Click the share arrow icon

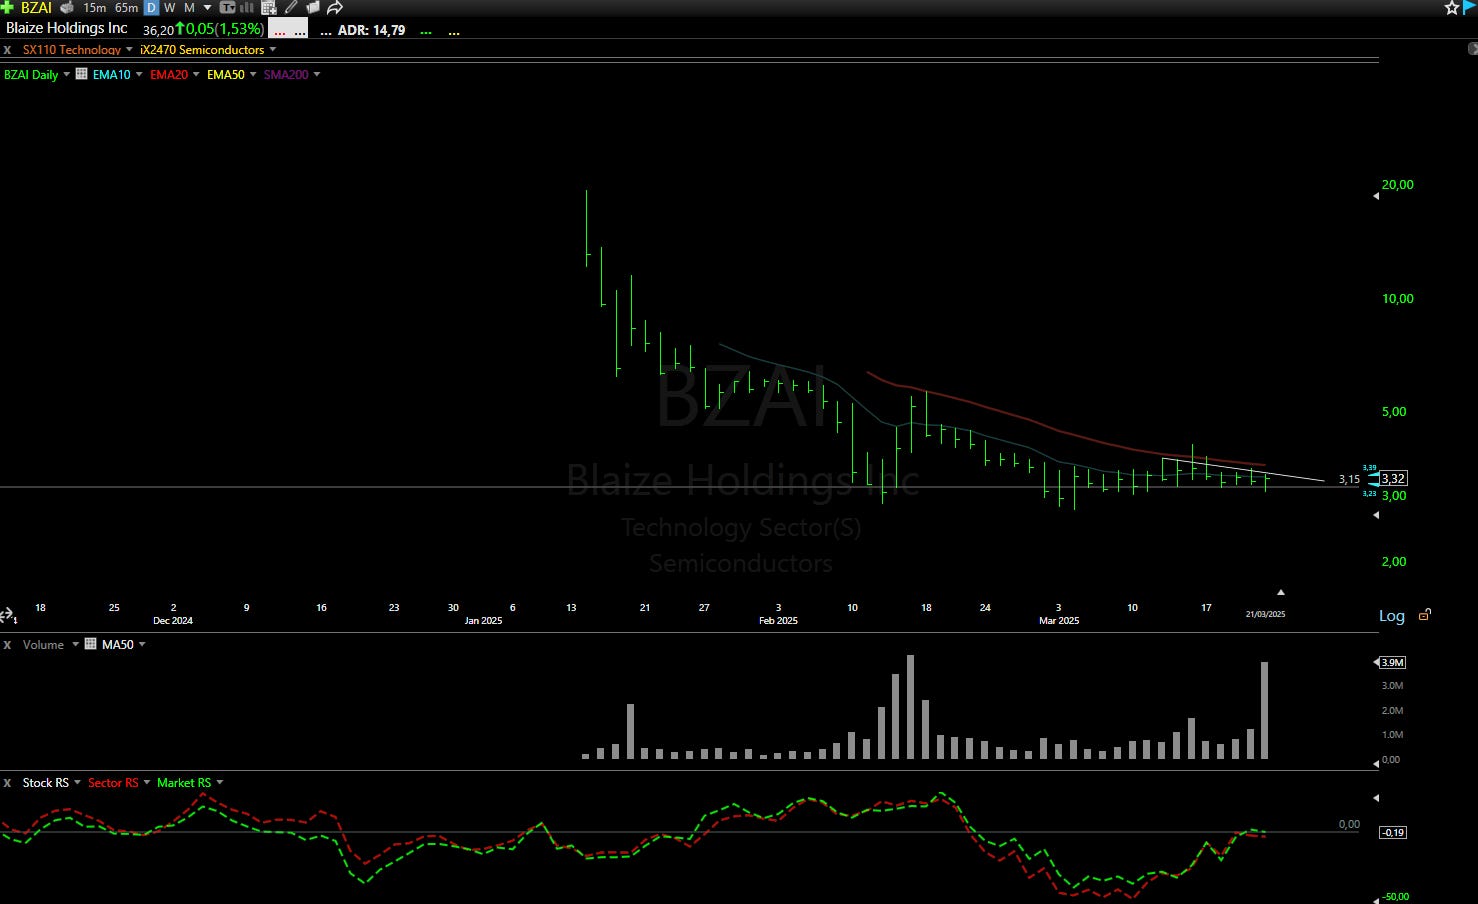pos(335,7)
